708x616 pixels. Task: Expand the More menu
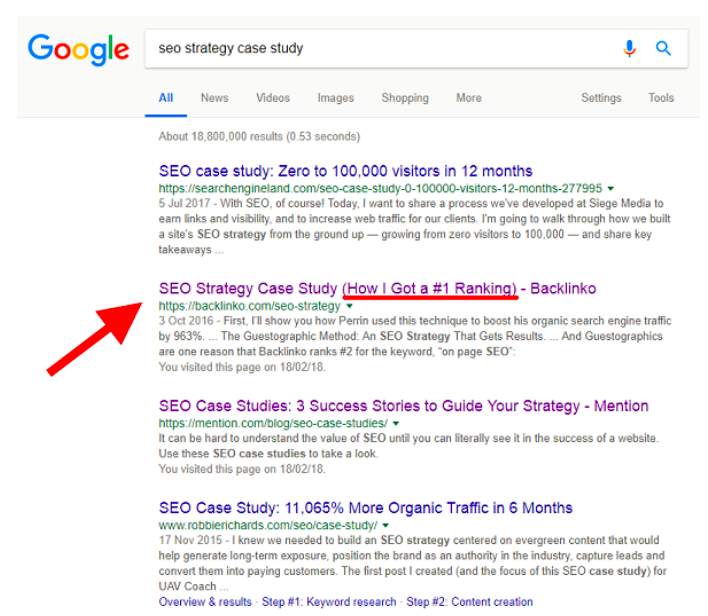point(469,98)
